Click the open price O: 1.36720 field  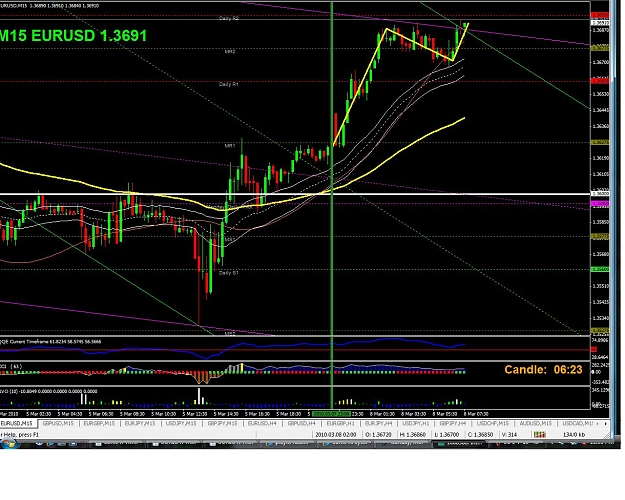378,435
